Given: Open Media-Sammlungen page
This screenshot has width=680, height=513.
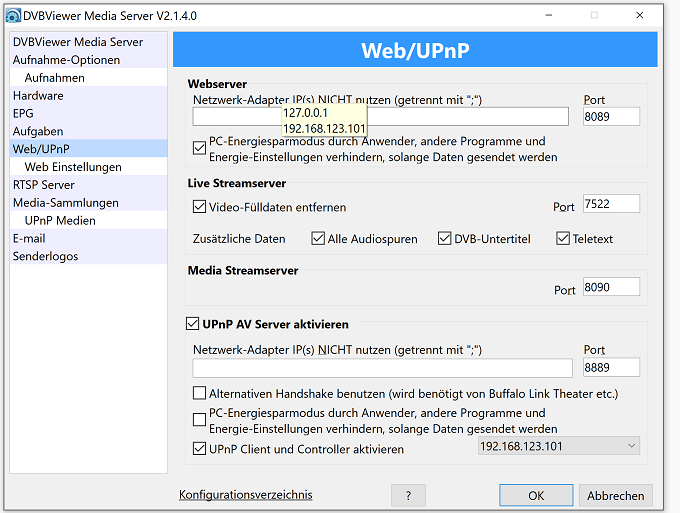Looking at the screenshot, I should (88, 203).
